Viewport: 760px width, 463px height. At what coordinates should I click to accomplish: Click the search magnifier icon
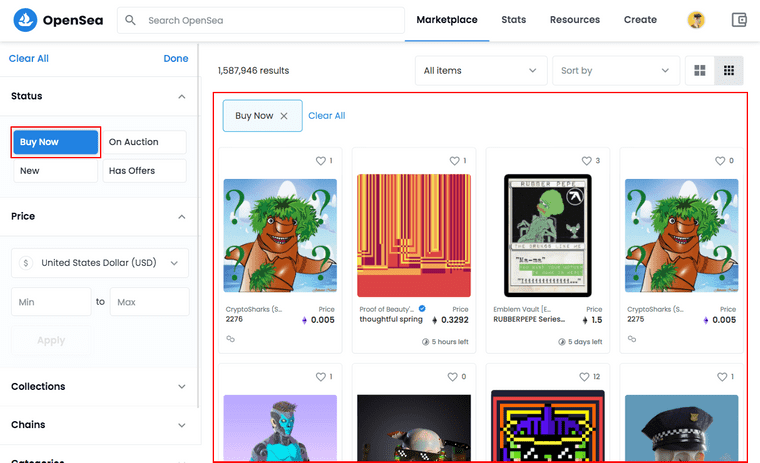[130, 20]
